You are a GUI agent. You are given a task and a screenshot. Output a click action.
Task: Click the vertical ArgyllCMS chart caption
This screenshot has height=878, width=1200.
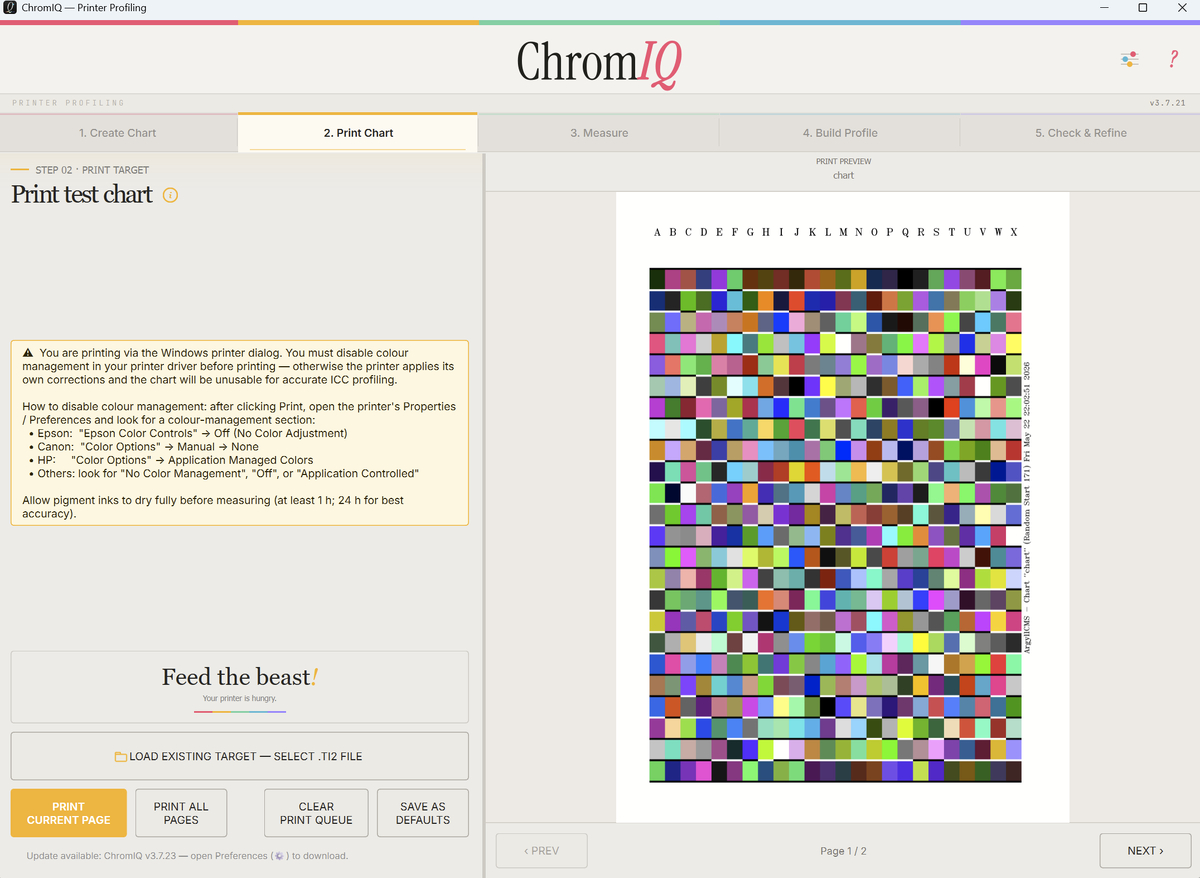click(1027, 507)
